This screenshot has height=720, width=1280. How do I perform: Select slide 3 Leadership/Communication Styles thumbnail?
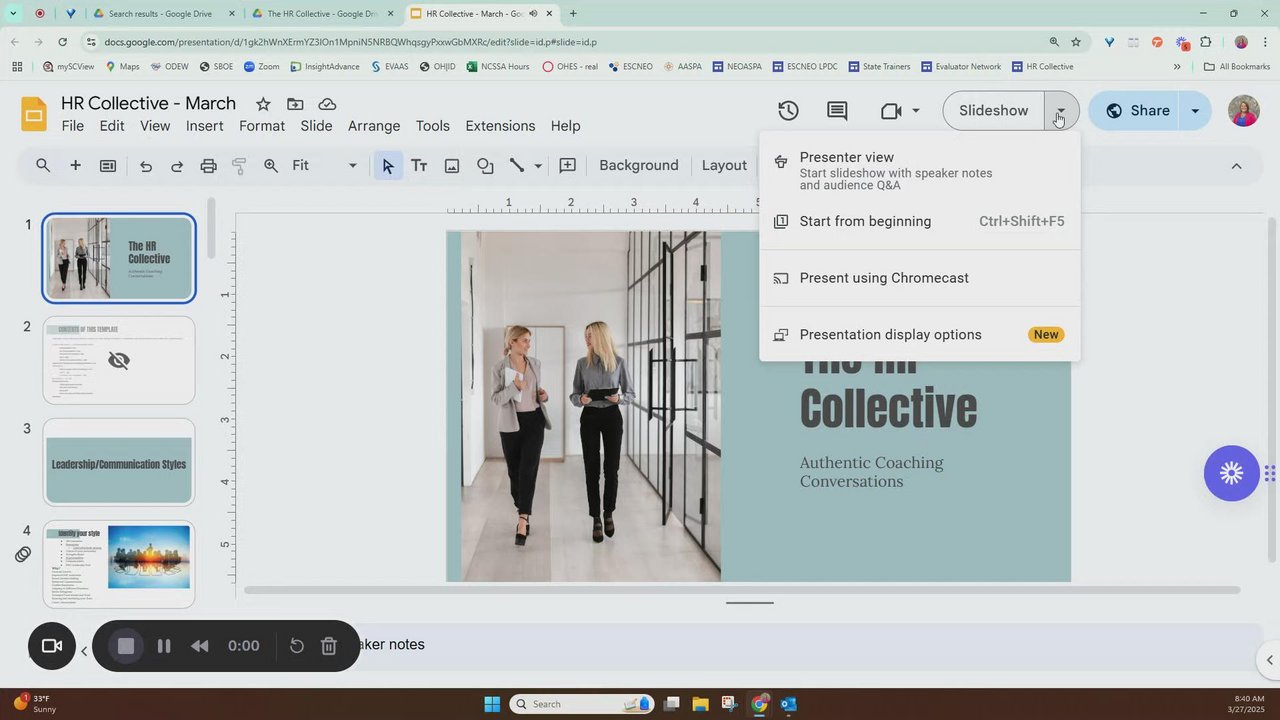pyautogui.click(x=119, y=463)
